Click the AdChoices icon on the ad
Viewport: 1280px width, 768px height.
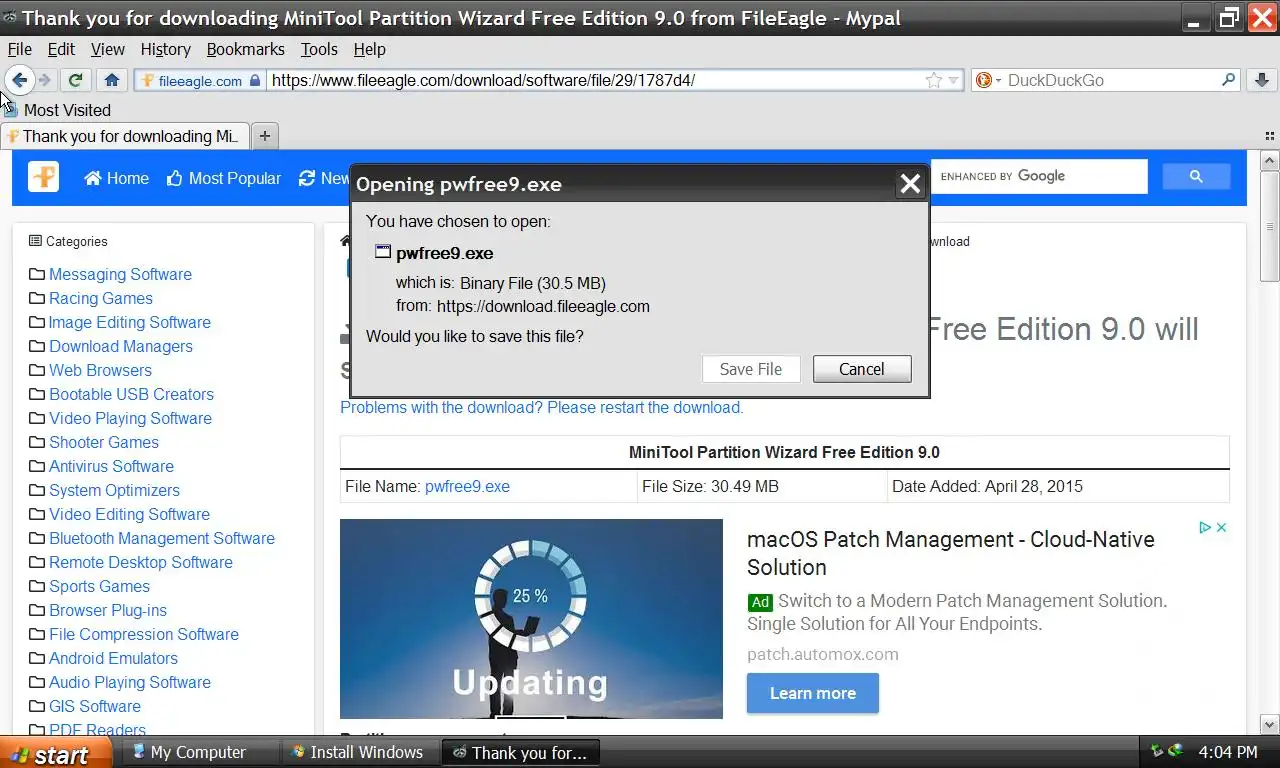click(1205, 528)
